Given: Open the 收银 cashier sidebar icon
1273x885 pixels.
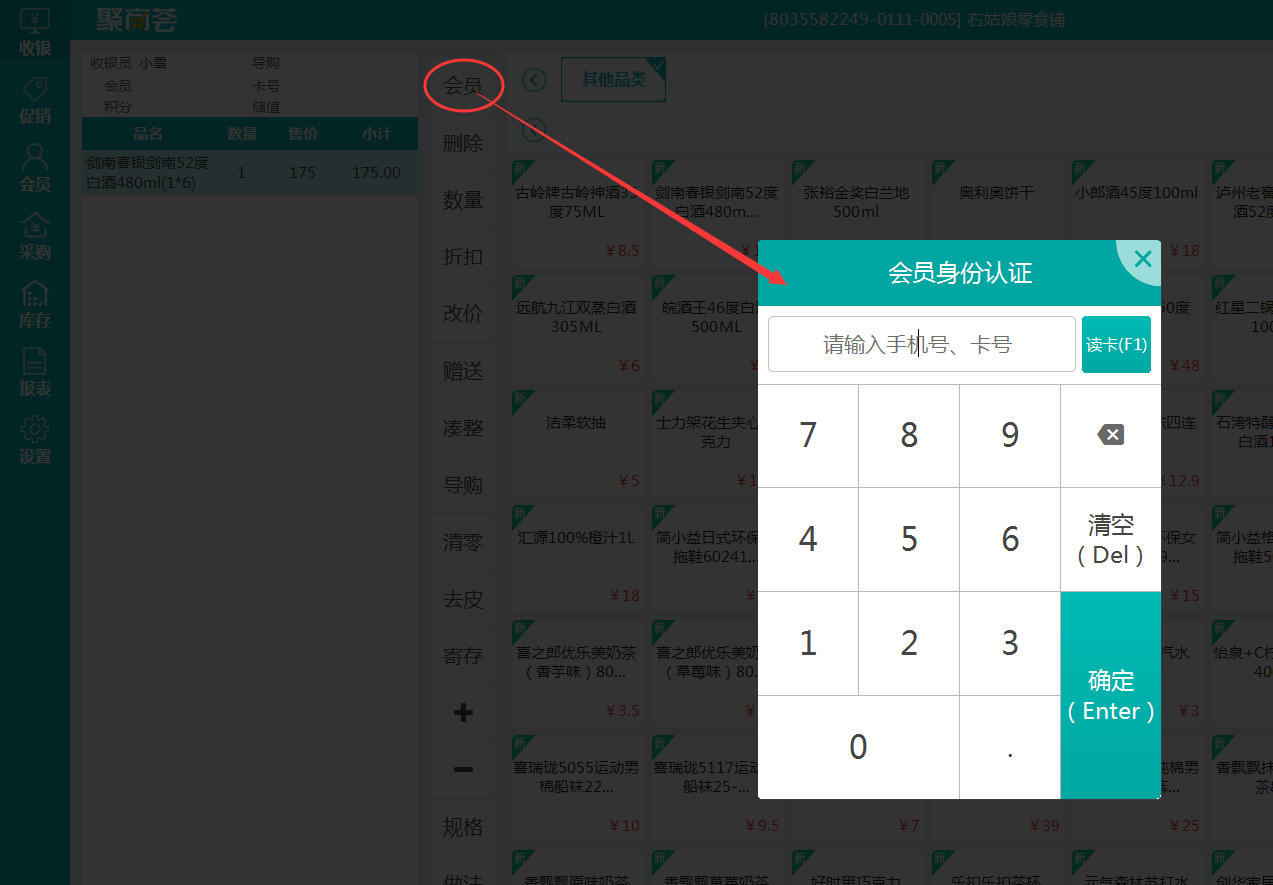Looking at the screenshot, I should point(35,32).
